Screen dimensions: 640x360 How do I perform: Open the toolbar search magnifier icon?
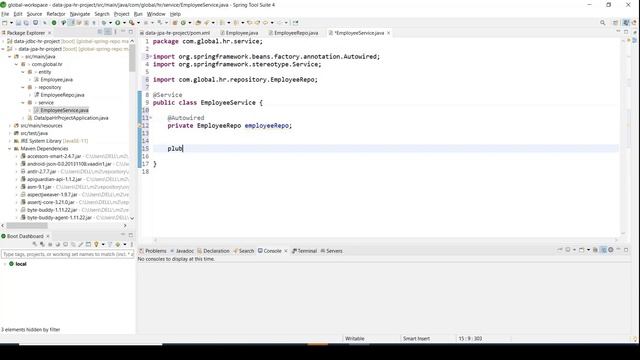(602, 23)
